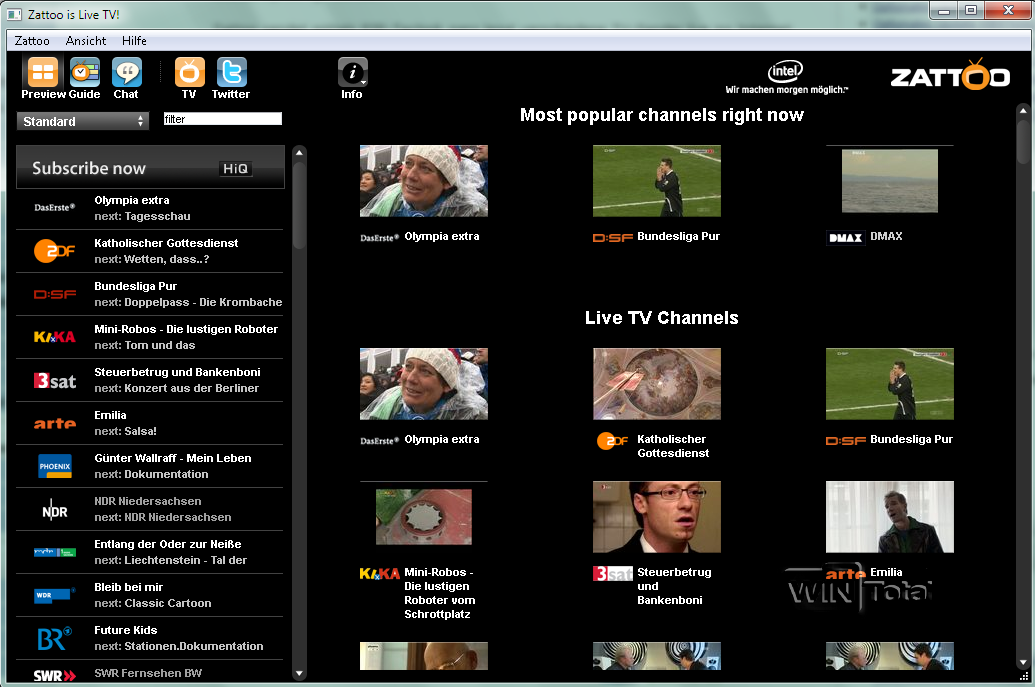
Task: Click inside the filter text field
Action: coord(222,119)
